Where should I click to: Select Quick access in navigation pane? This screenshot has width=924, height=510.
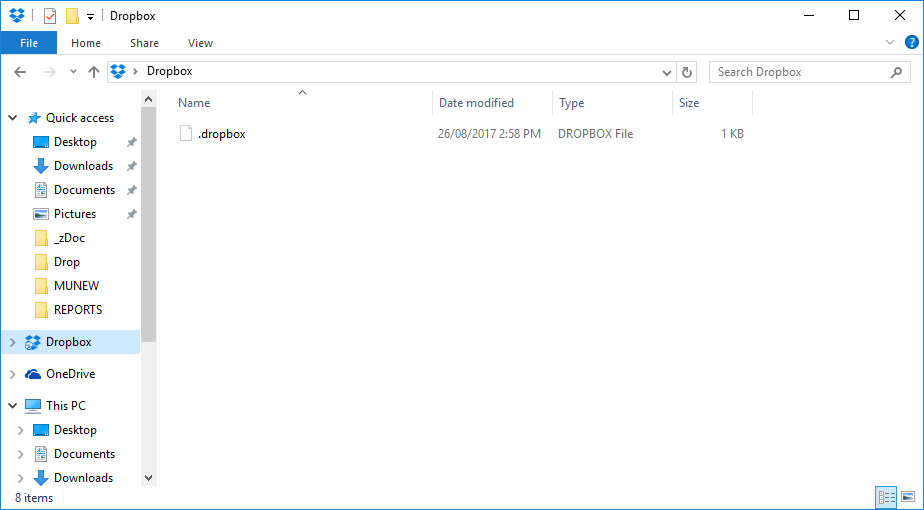pos(80,118)
